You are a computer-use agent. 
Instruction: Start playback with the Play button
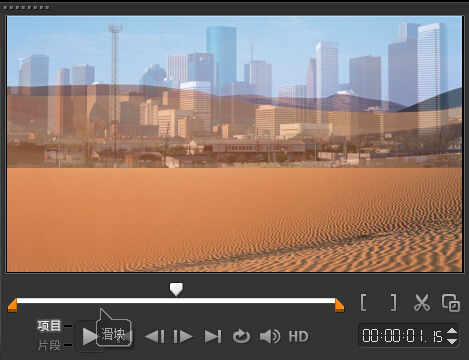pos(90,336)
